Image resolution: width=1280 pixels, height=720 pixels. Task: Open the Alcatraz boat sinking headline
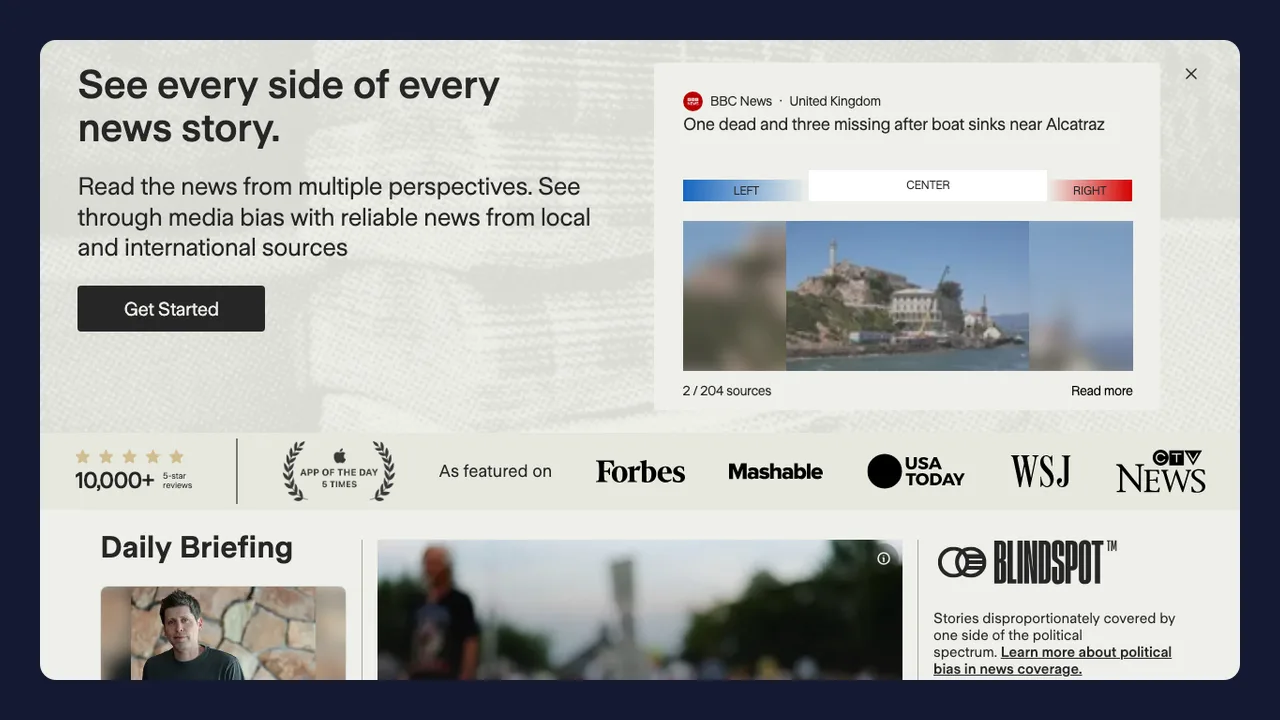tap(894, 125)
